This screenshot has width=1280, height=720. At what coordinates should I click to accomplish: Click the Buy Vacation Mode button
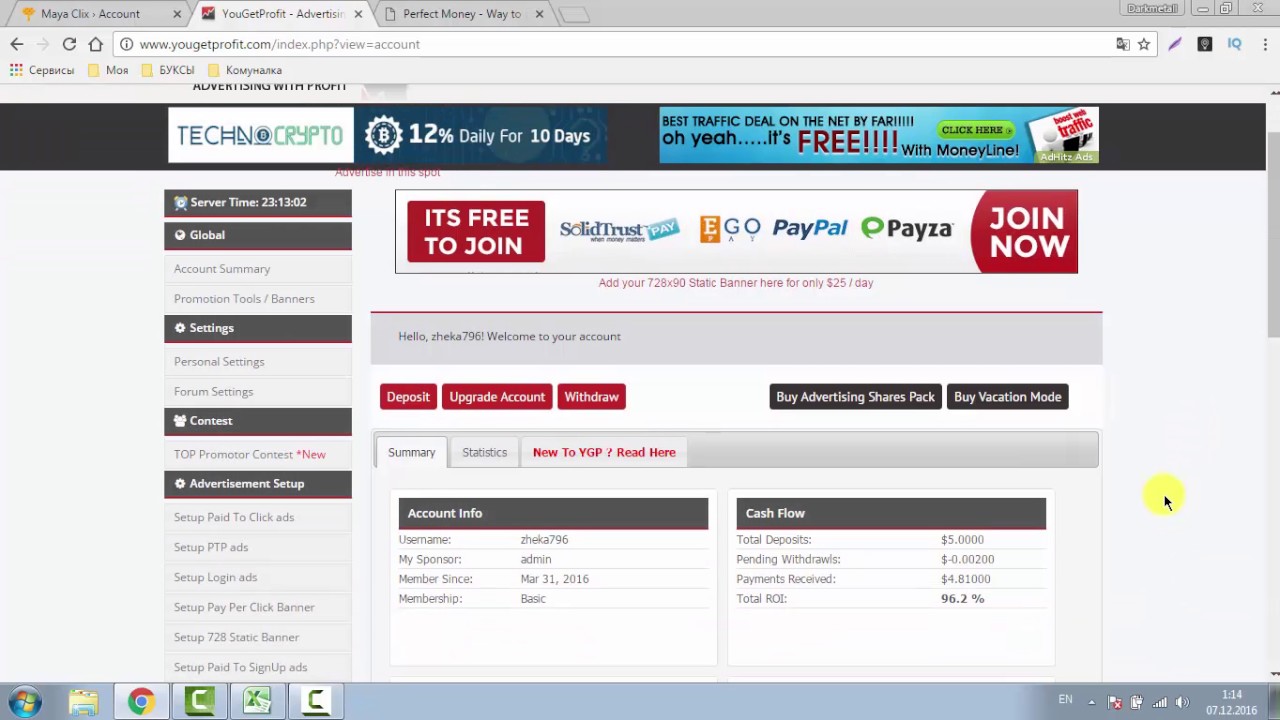click(1007, 397)
